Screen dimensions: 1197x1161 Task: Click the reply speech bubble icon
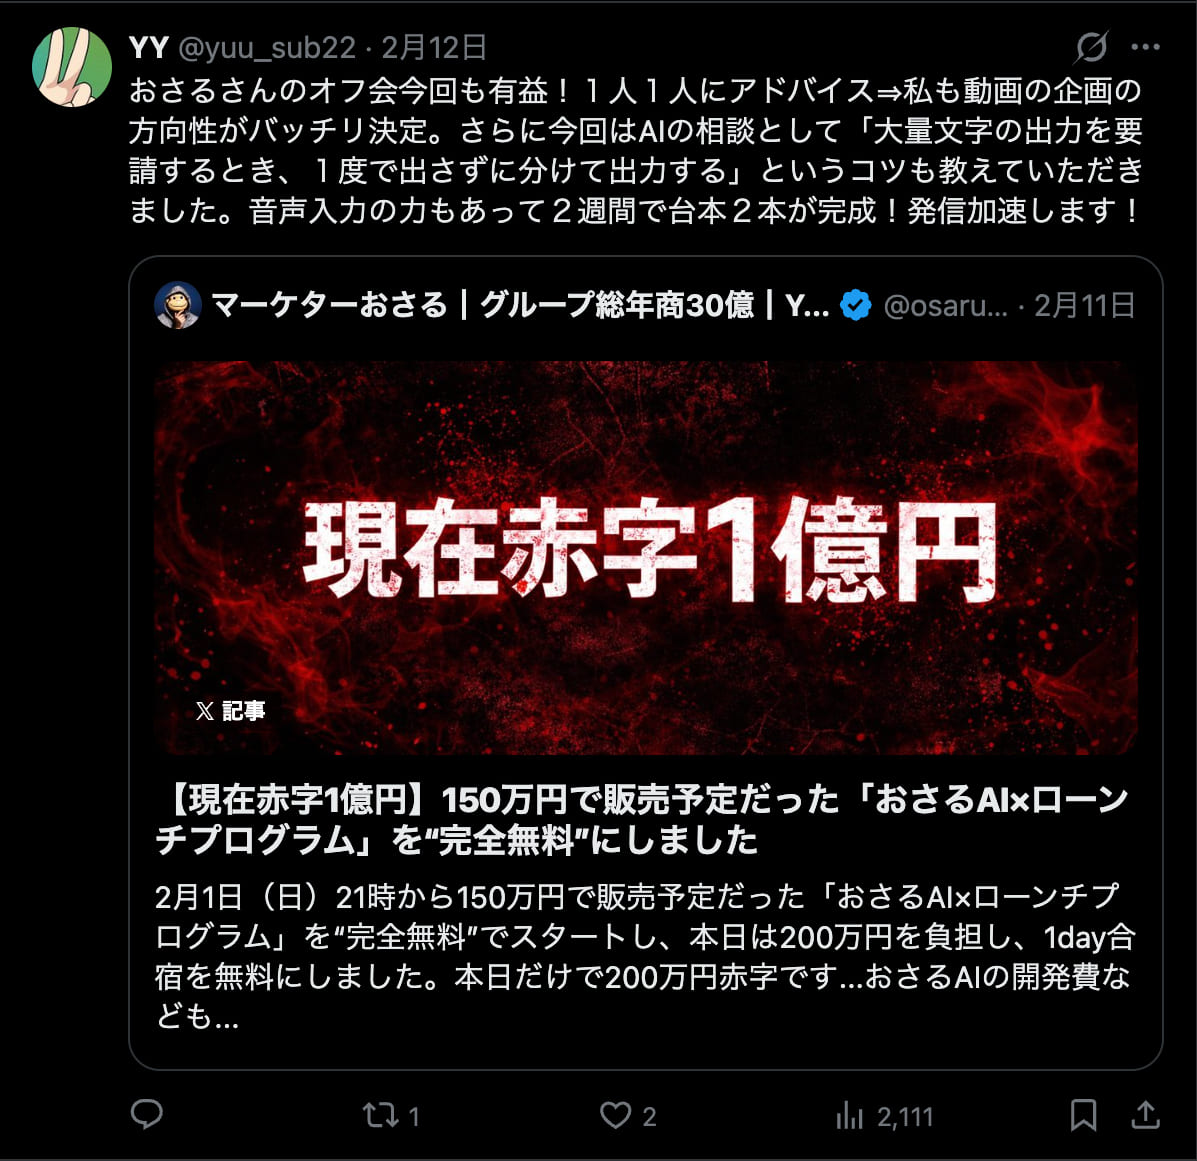(147, 1115)
